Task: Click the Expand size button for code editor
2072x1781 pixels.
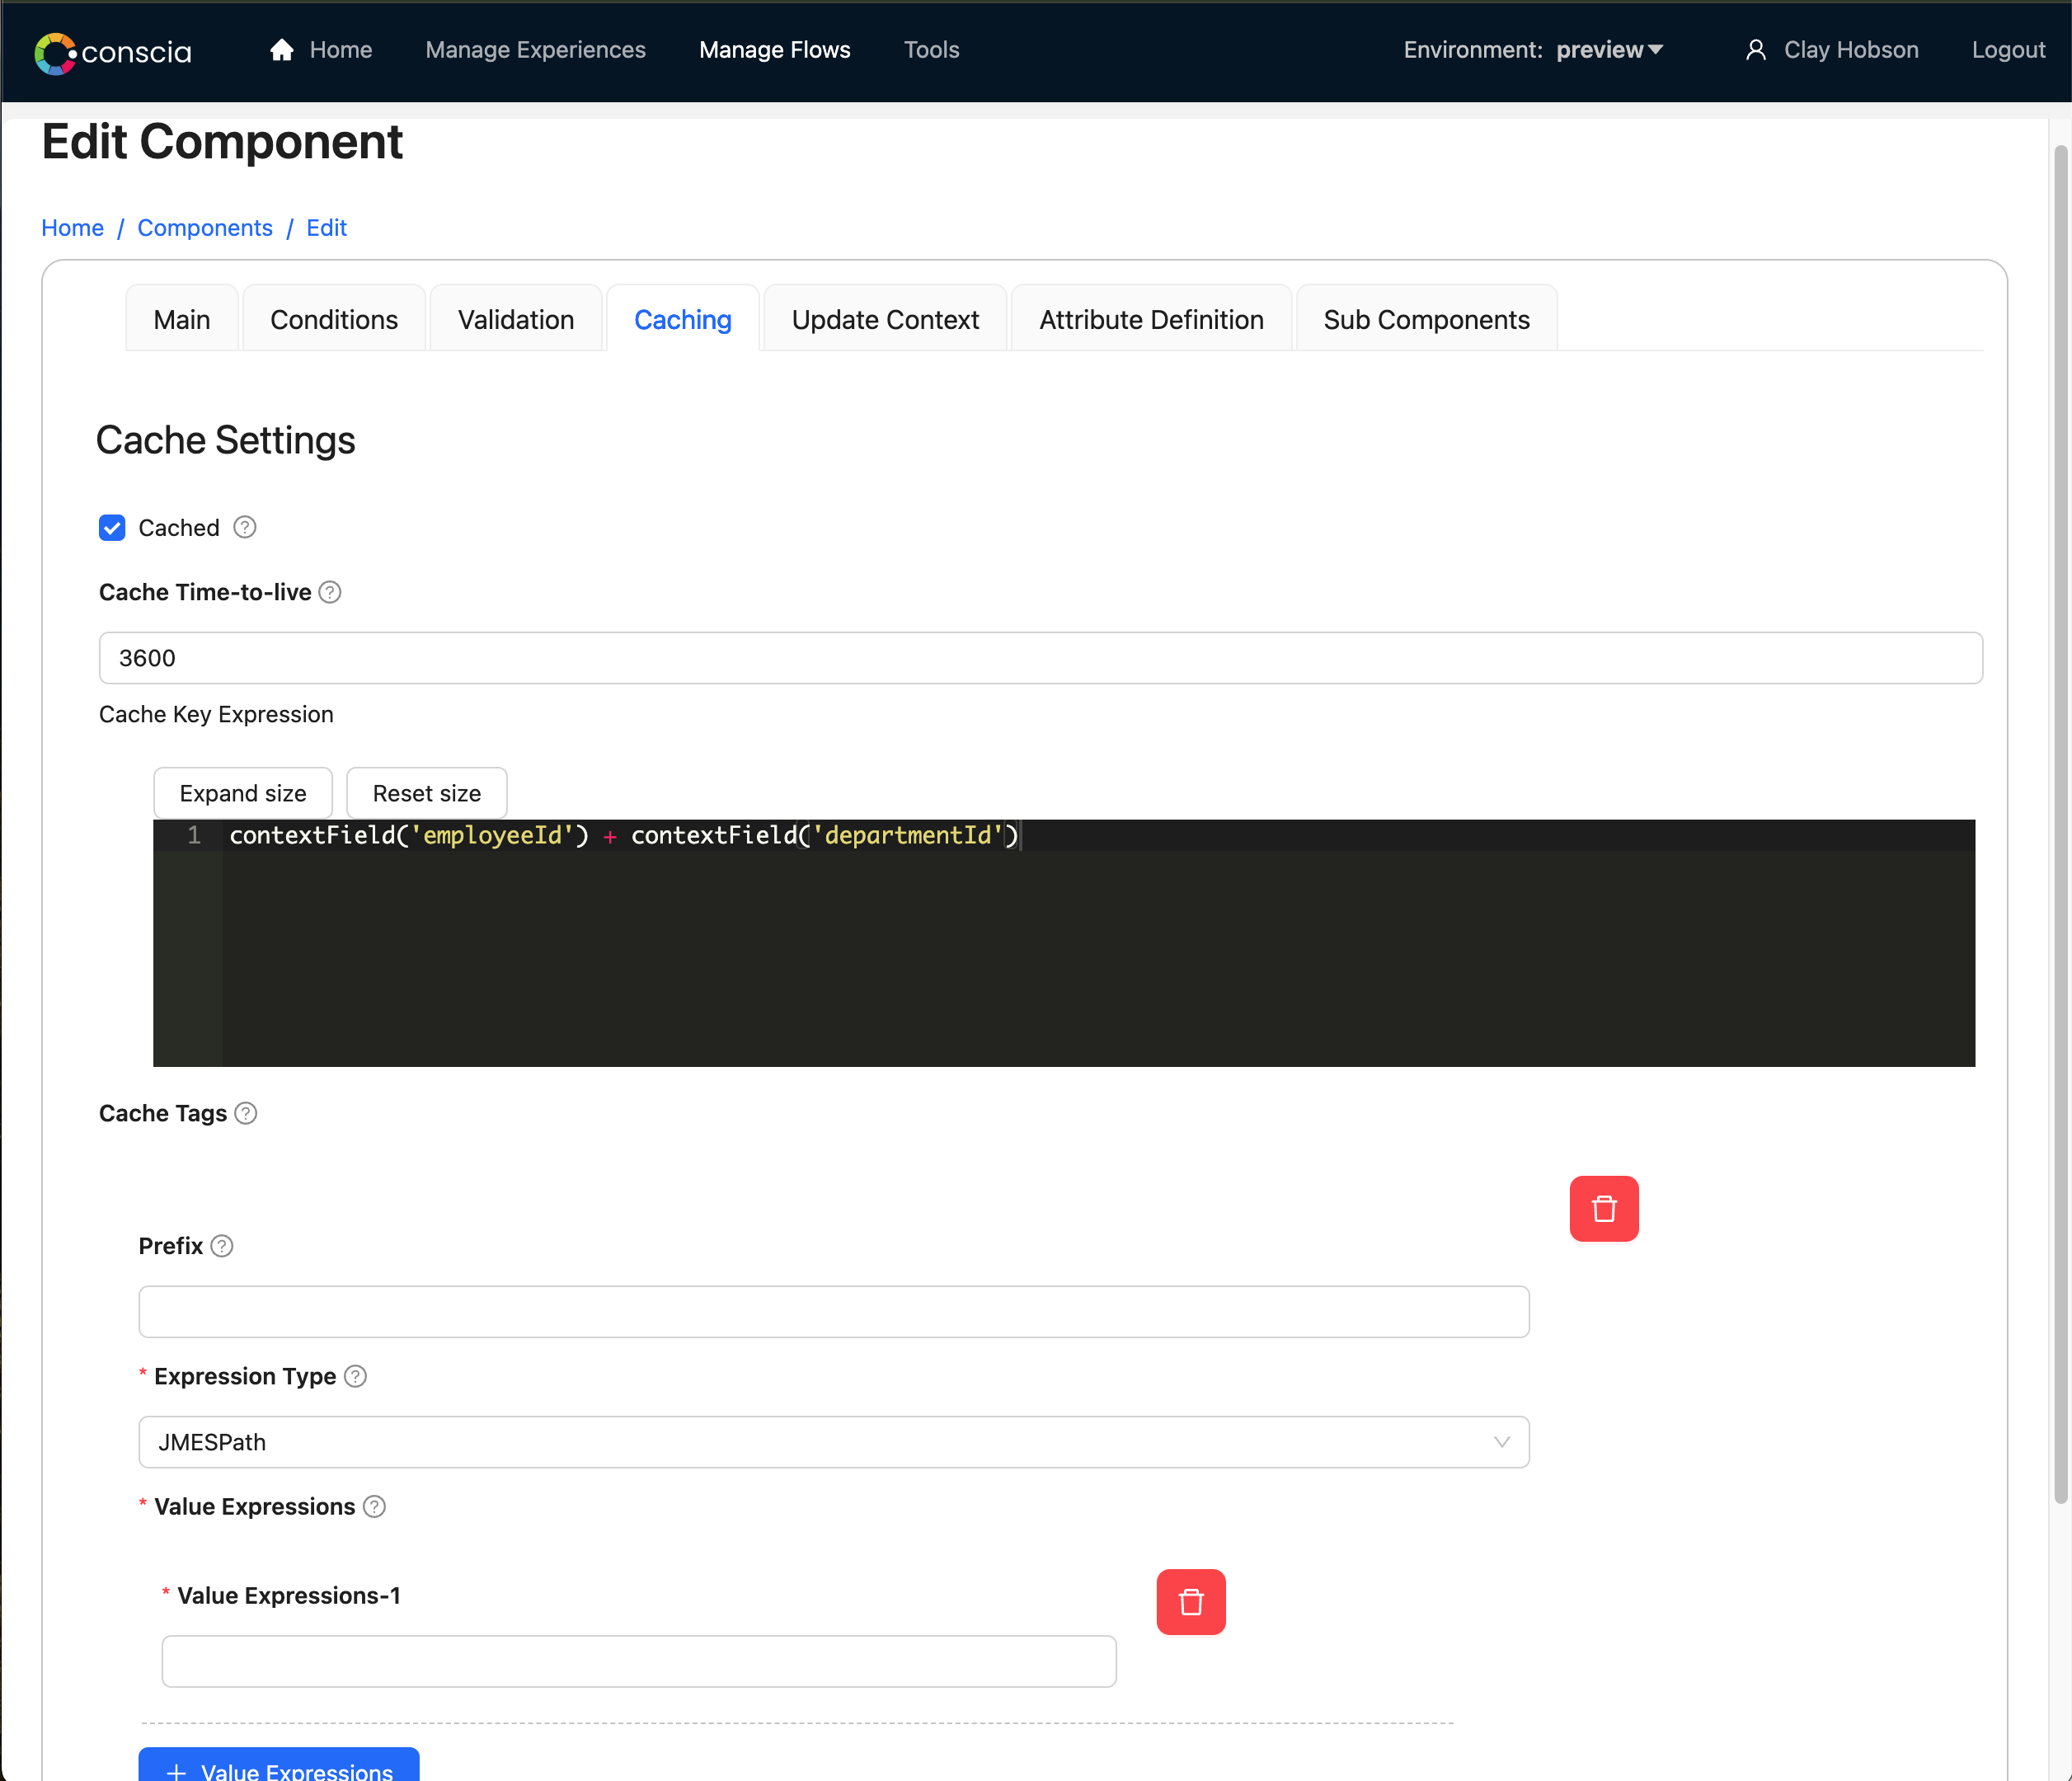Action: 242,792
